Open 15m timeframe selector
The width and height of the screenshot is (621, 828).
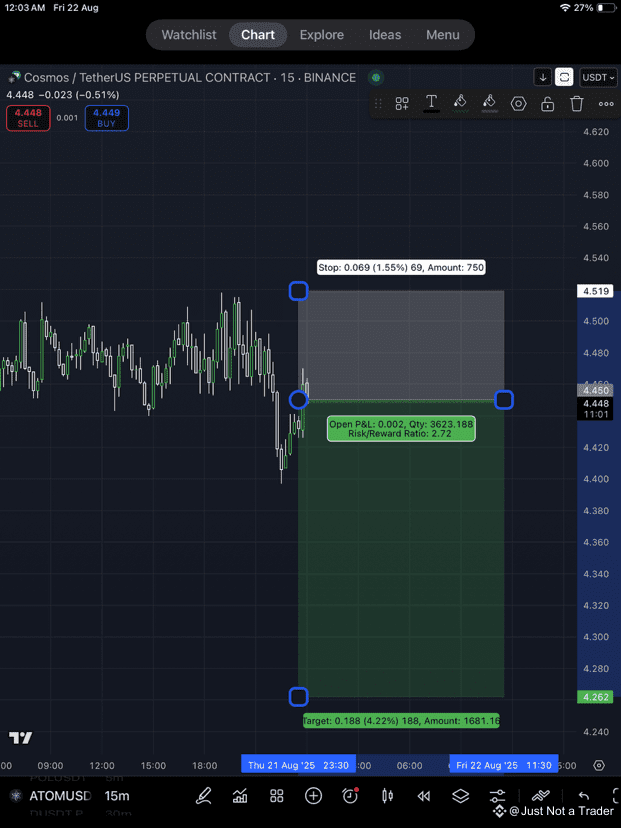pyautogui.click(x=117, y=796)
